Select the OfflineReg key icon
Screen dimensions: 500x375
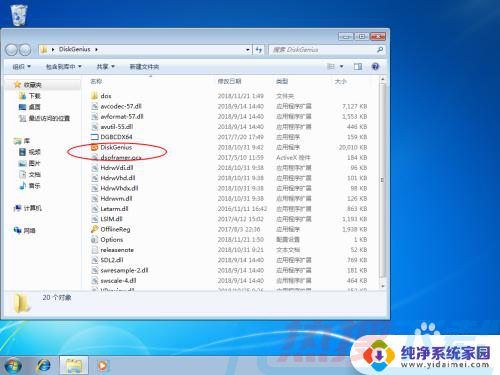[94, 229]
